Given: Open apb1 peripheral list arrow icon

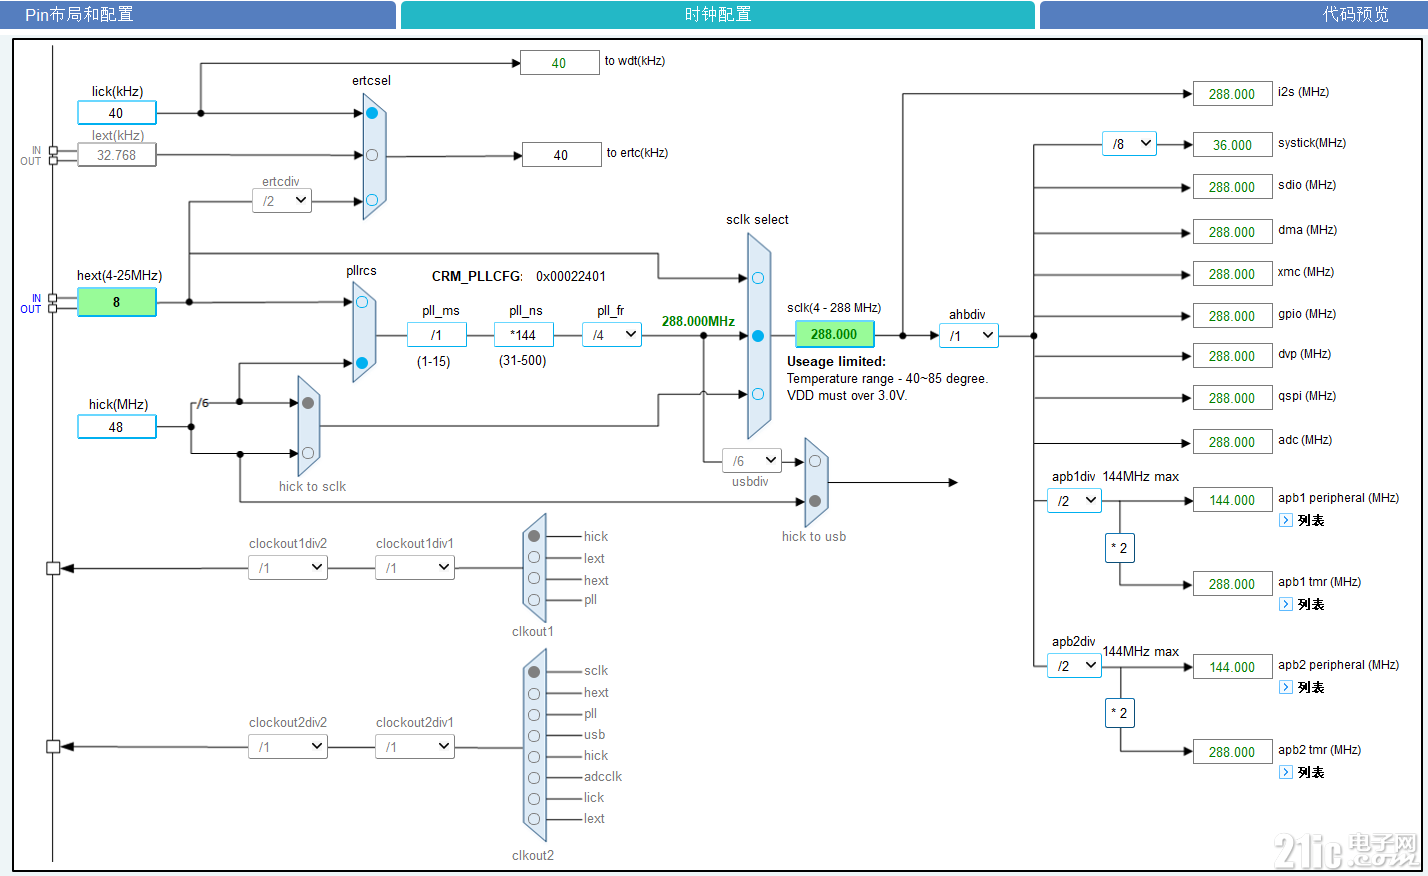Looking at the screenshot, I should (x=1286, y=520).
